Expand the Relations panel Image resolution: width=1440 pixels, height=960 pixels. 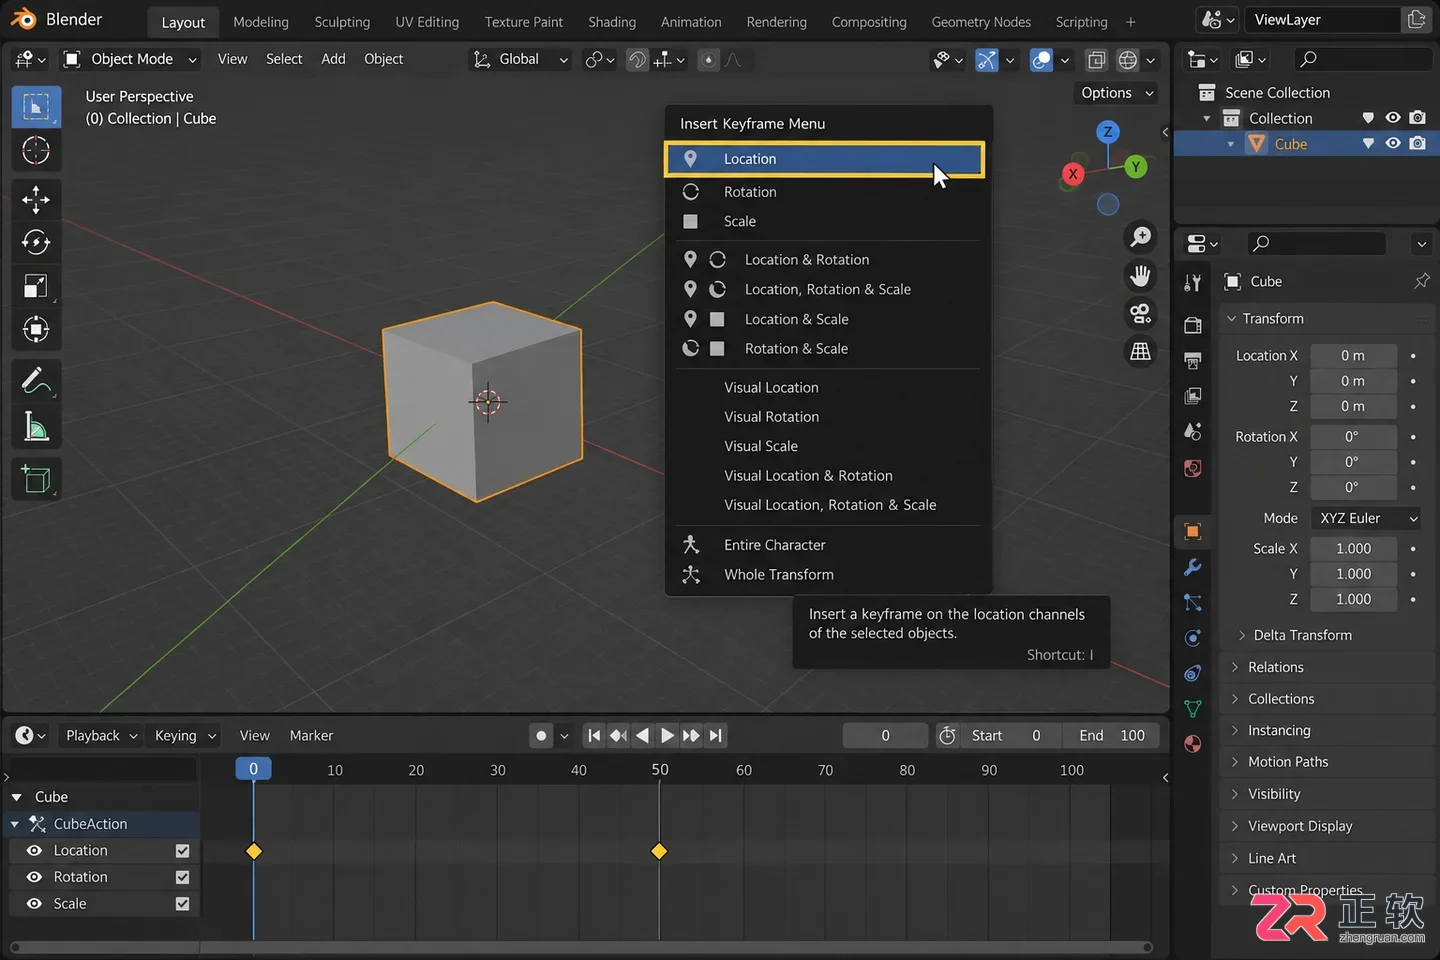pos(1275,667)
